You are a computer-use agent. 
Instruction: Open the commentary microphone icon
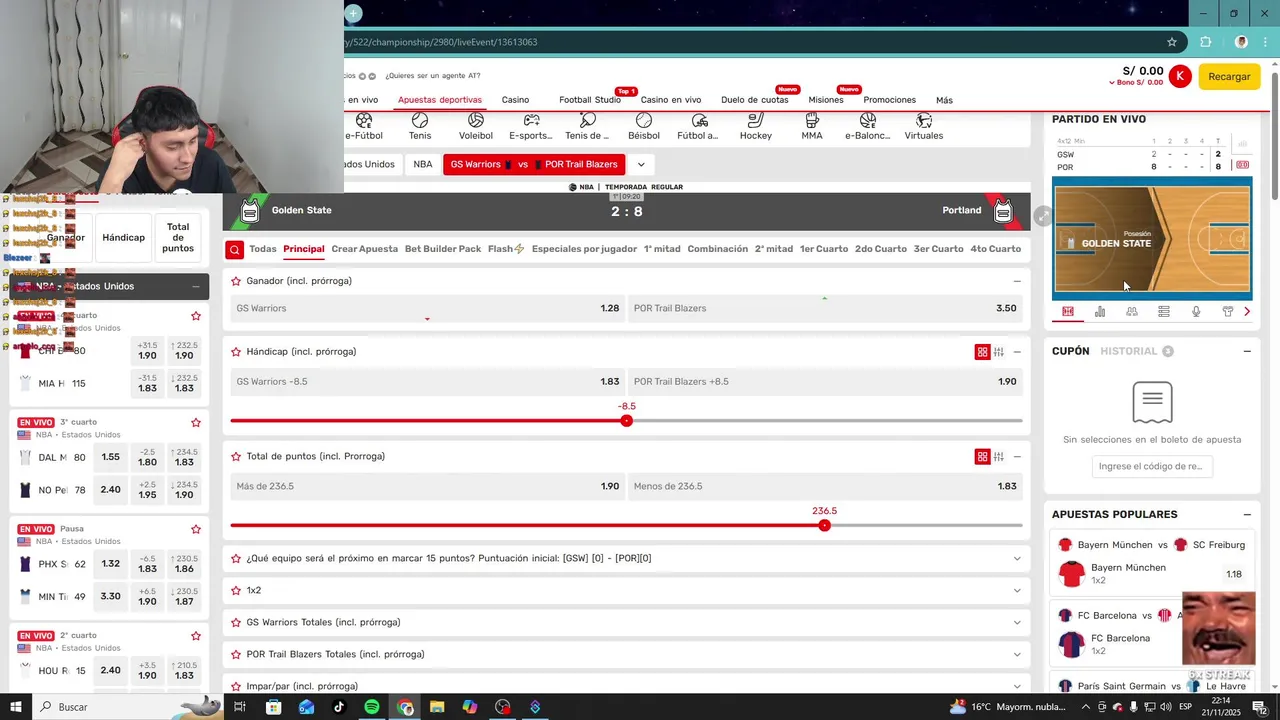click(x=1196, y=312)
